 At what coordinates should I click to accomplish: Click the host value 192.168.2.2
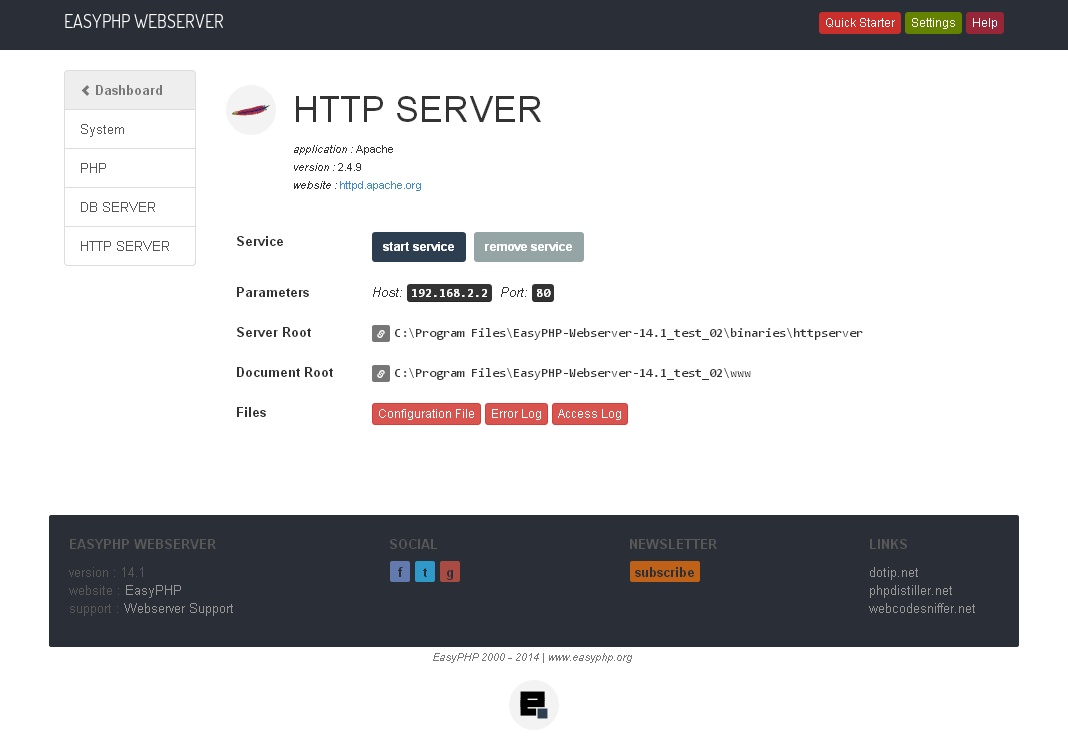point(450,293)
